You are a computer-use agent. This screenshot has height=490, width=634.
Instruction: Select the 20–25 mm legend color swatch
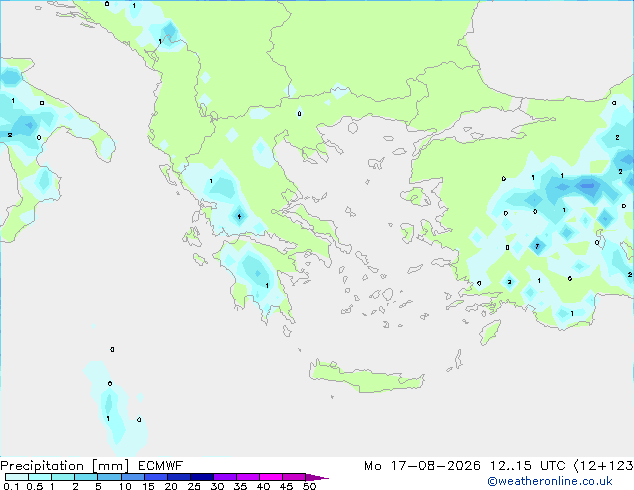click(x=179, y=477)
